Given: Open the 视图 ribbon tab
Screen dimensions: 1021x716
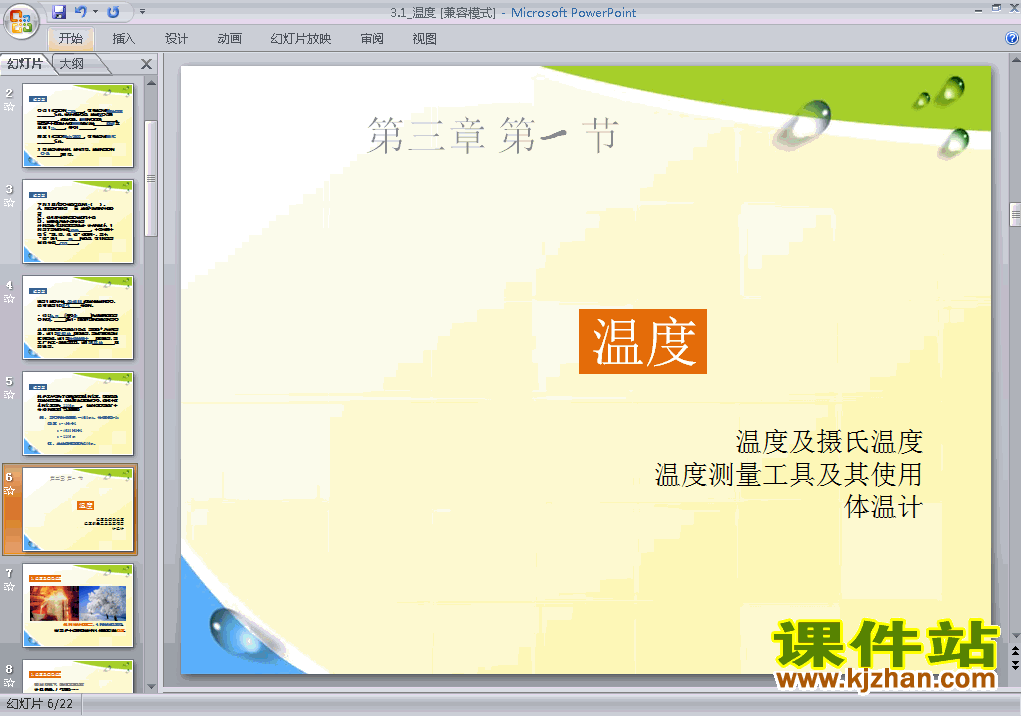Looking at the screenshot, I should 425,38.
